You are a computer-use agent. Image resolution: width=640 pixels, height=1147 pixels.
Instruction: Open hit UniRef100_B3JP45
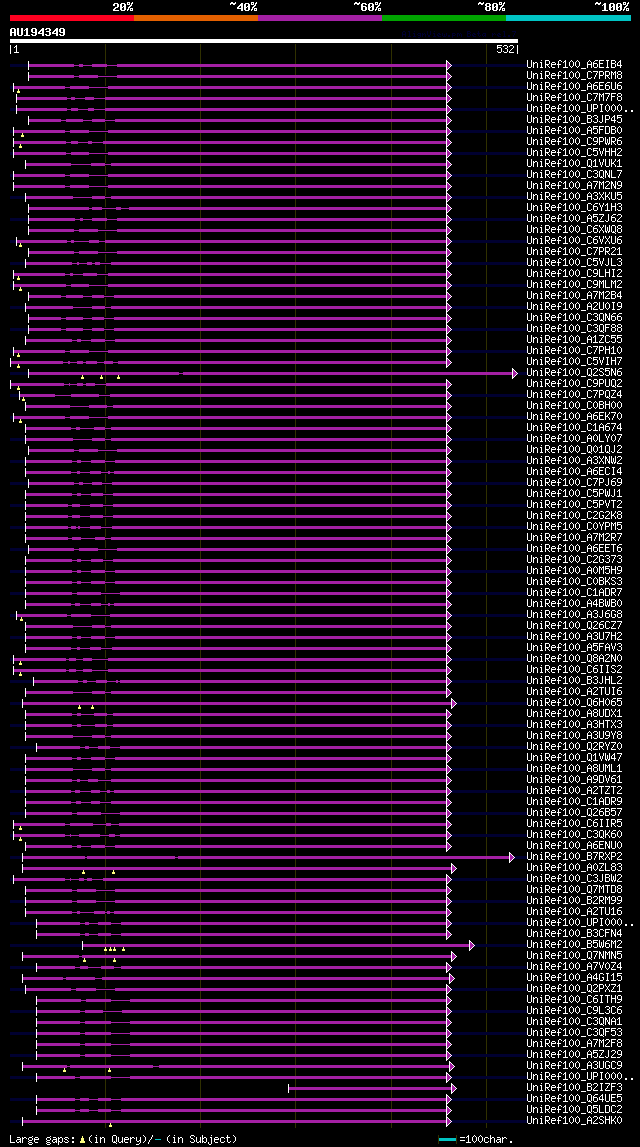(x=574, y=119)
